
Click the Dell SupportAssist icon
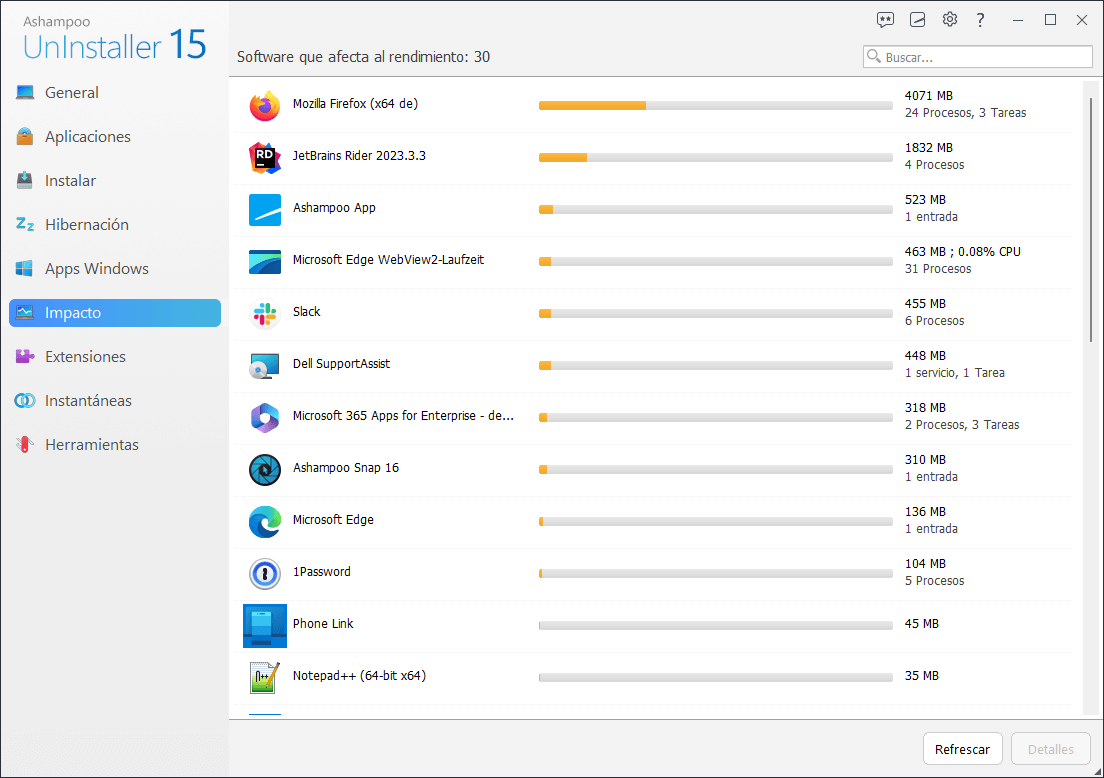pyautogui.click(x=265, y=366)
